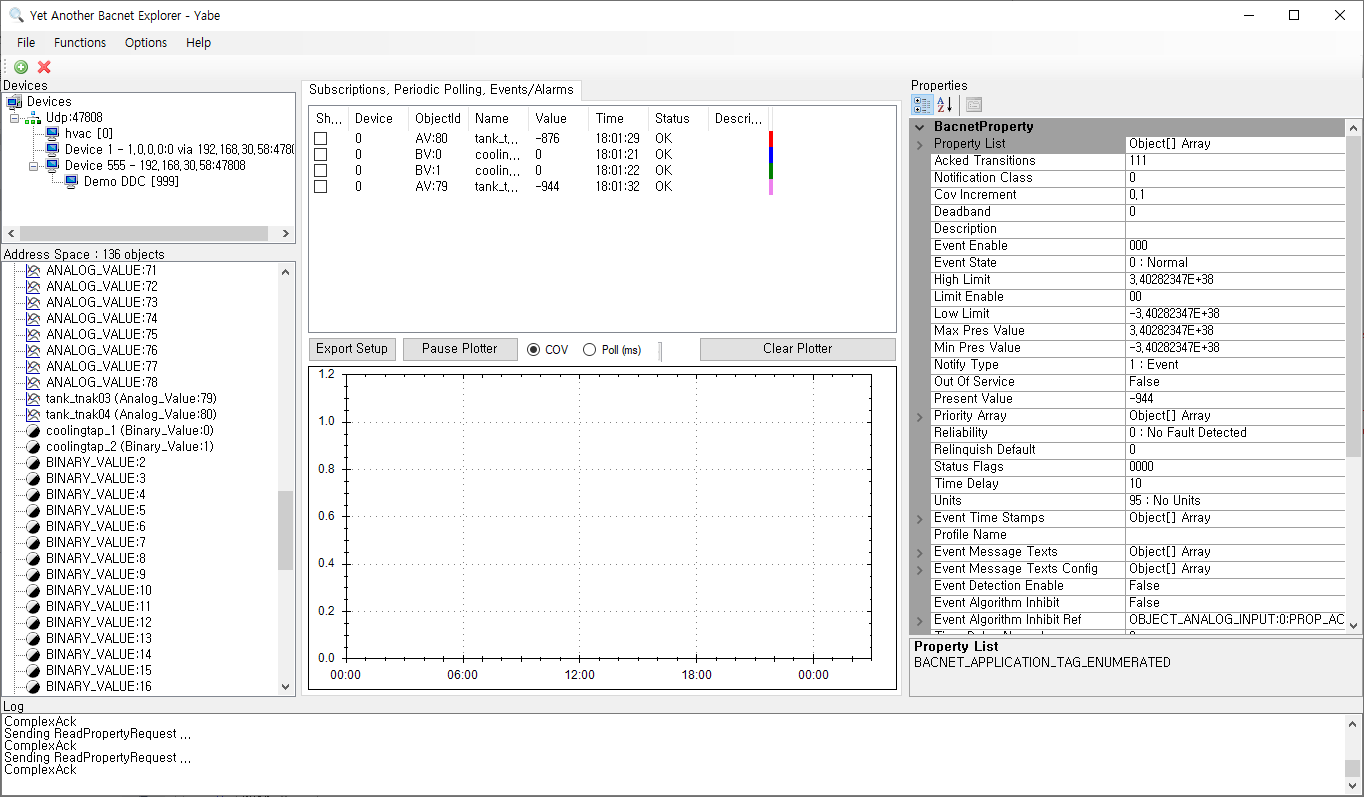The width and height of the screenshot is (1364, 797).
Task: Expand the Priority Array property
Action: (920, 416)
